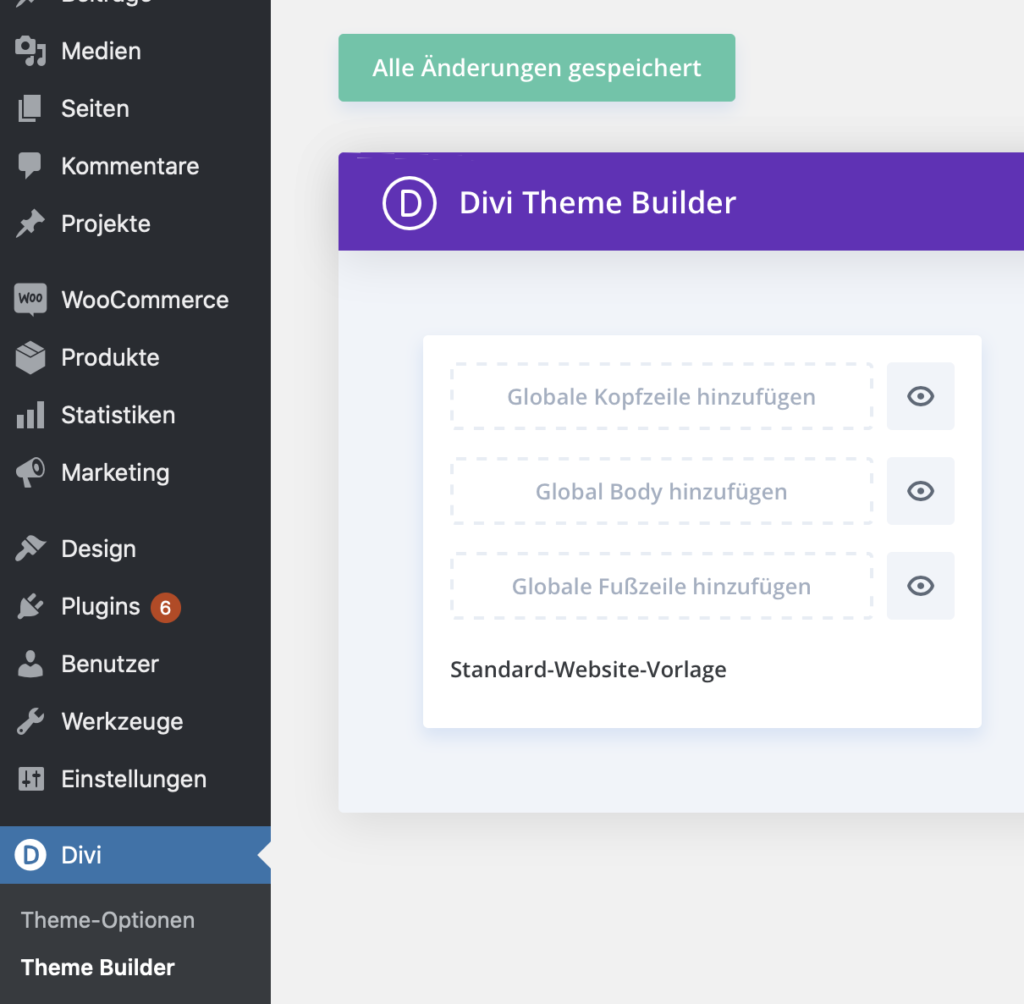Open the Medien menu

[135, 51]
